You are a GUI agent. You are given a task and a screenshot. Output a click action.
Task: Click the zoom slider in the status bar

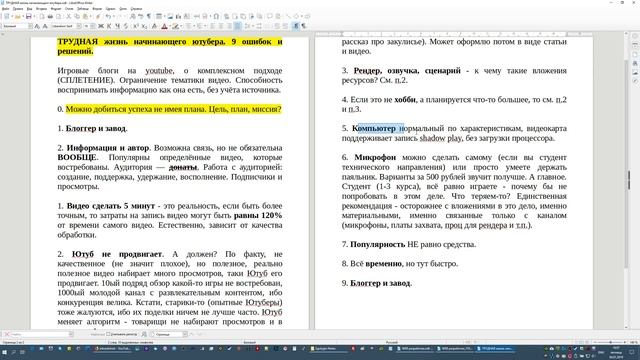point(610,342)
